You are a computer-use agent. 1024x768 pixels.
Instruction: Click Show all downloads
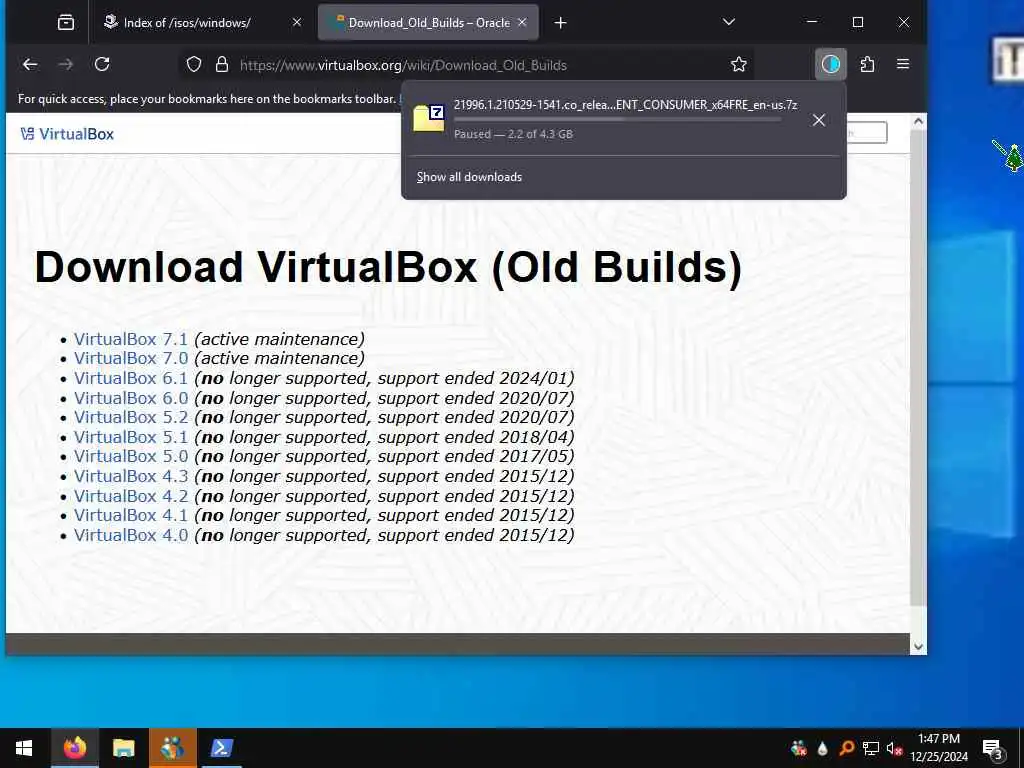(469, 177)
